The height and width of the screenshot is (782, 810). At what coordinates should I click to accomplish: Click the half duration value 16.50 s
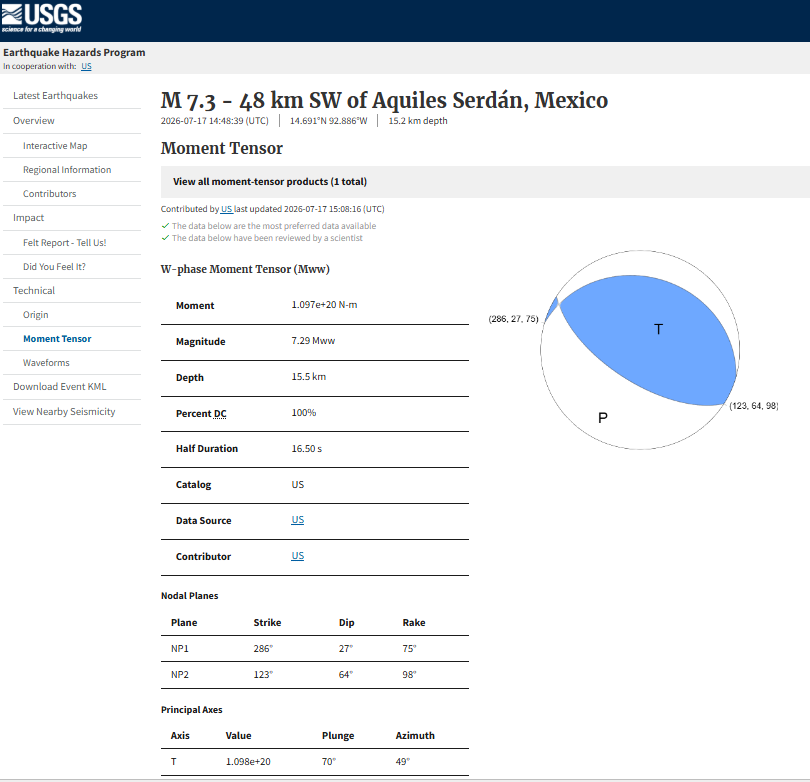(x=307, y=448)
